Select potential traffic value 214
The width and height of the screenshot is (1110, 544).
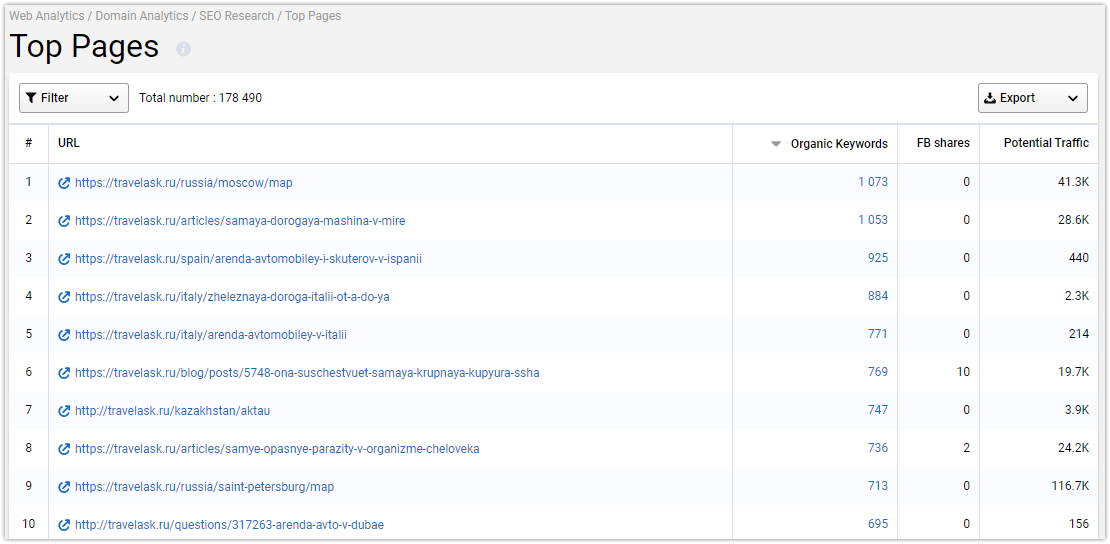[1079, 334]
